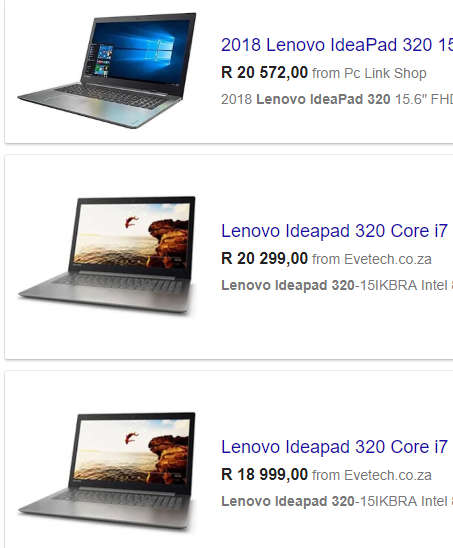Click 'from Evetech.co.za' beside R 18 999,00
453x548 pixels.
point(372,475)
